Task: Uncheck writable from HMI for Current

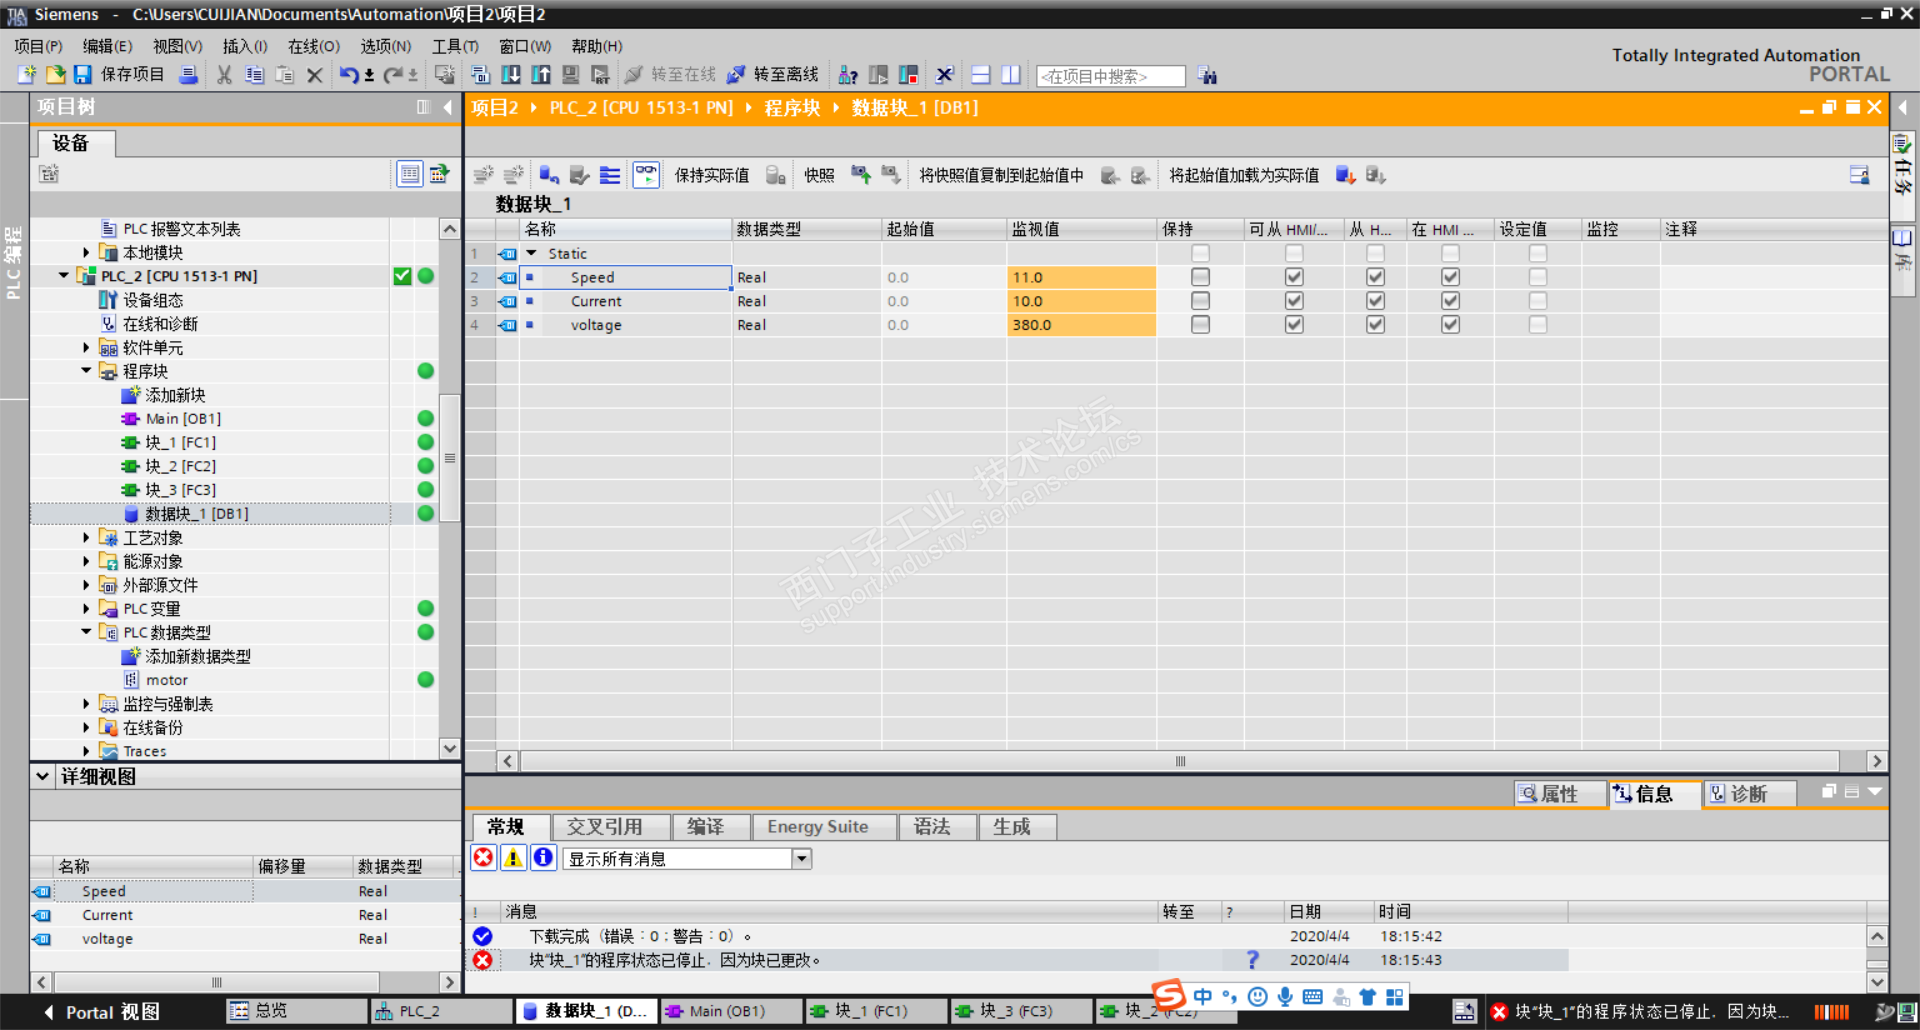Action: (x=1376, y=301)
